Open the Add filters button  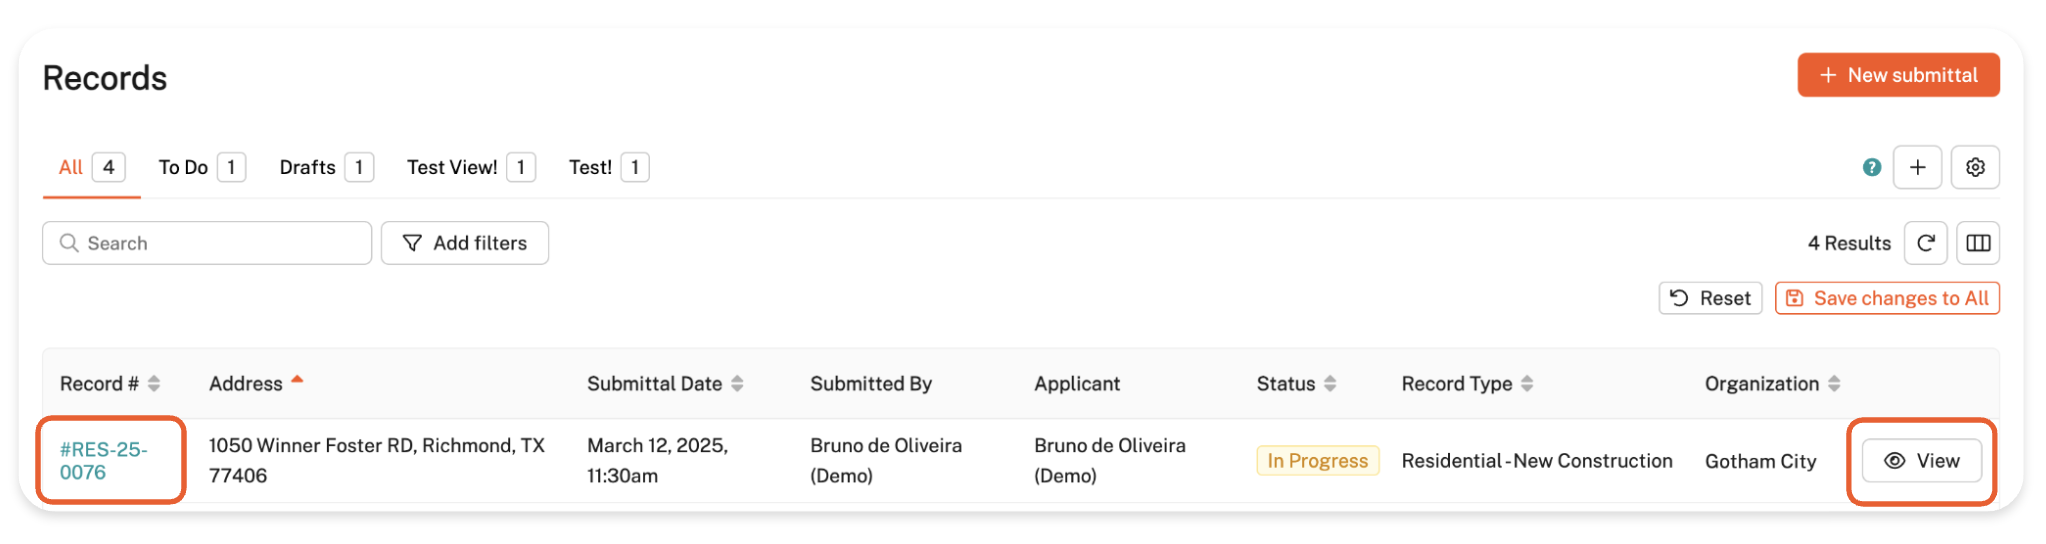pyautogui.click(x=465, y=244)
